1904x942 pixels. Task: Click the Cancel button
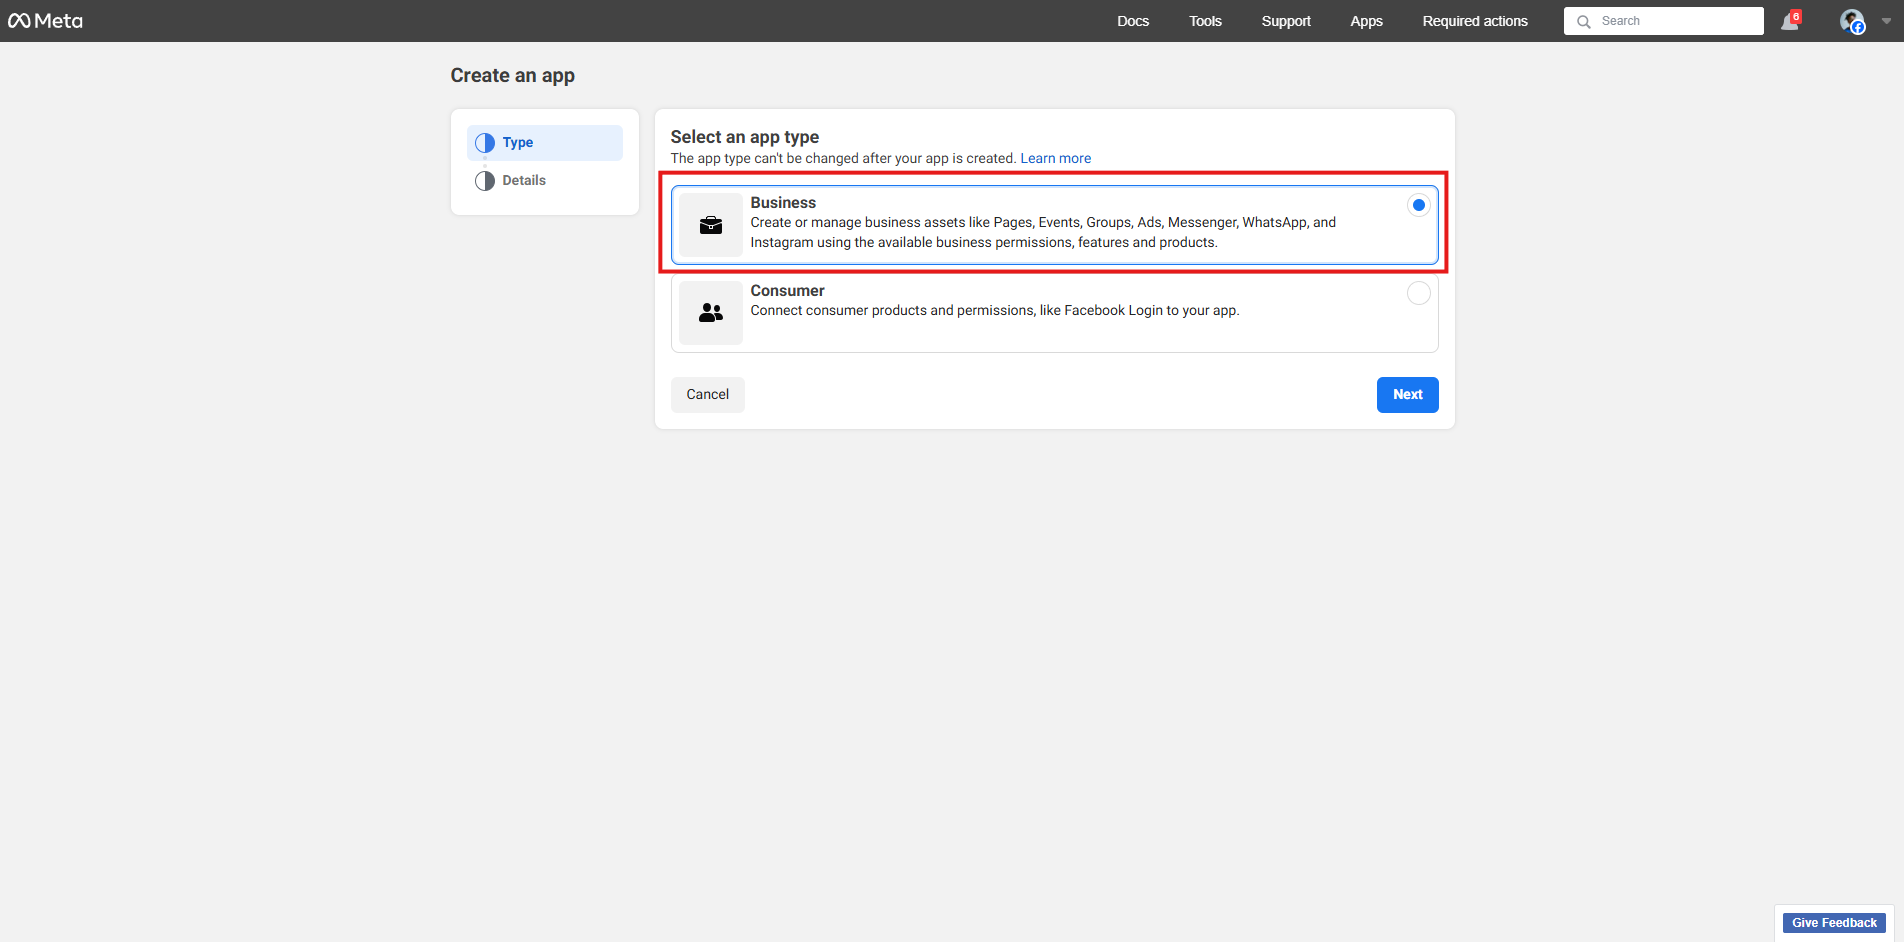[x=708, y=395]
